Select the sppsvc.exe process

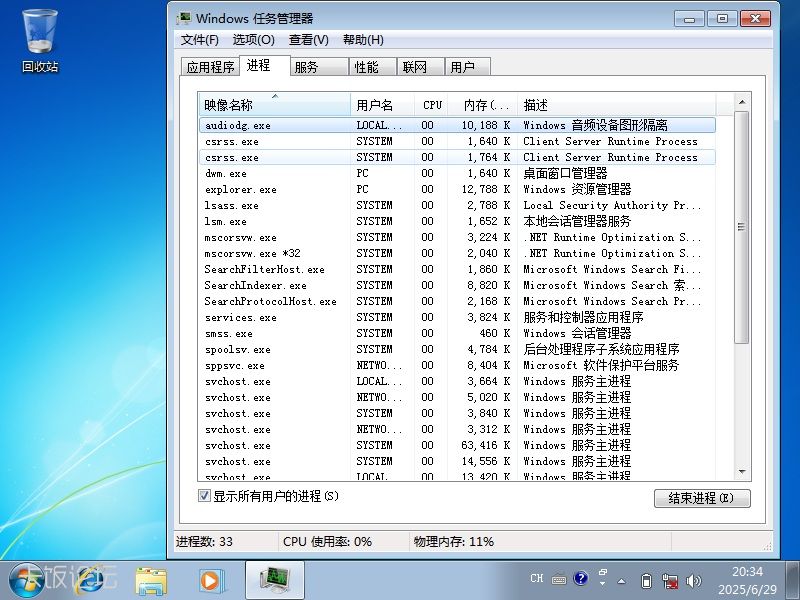click(457, 365)
